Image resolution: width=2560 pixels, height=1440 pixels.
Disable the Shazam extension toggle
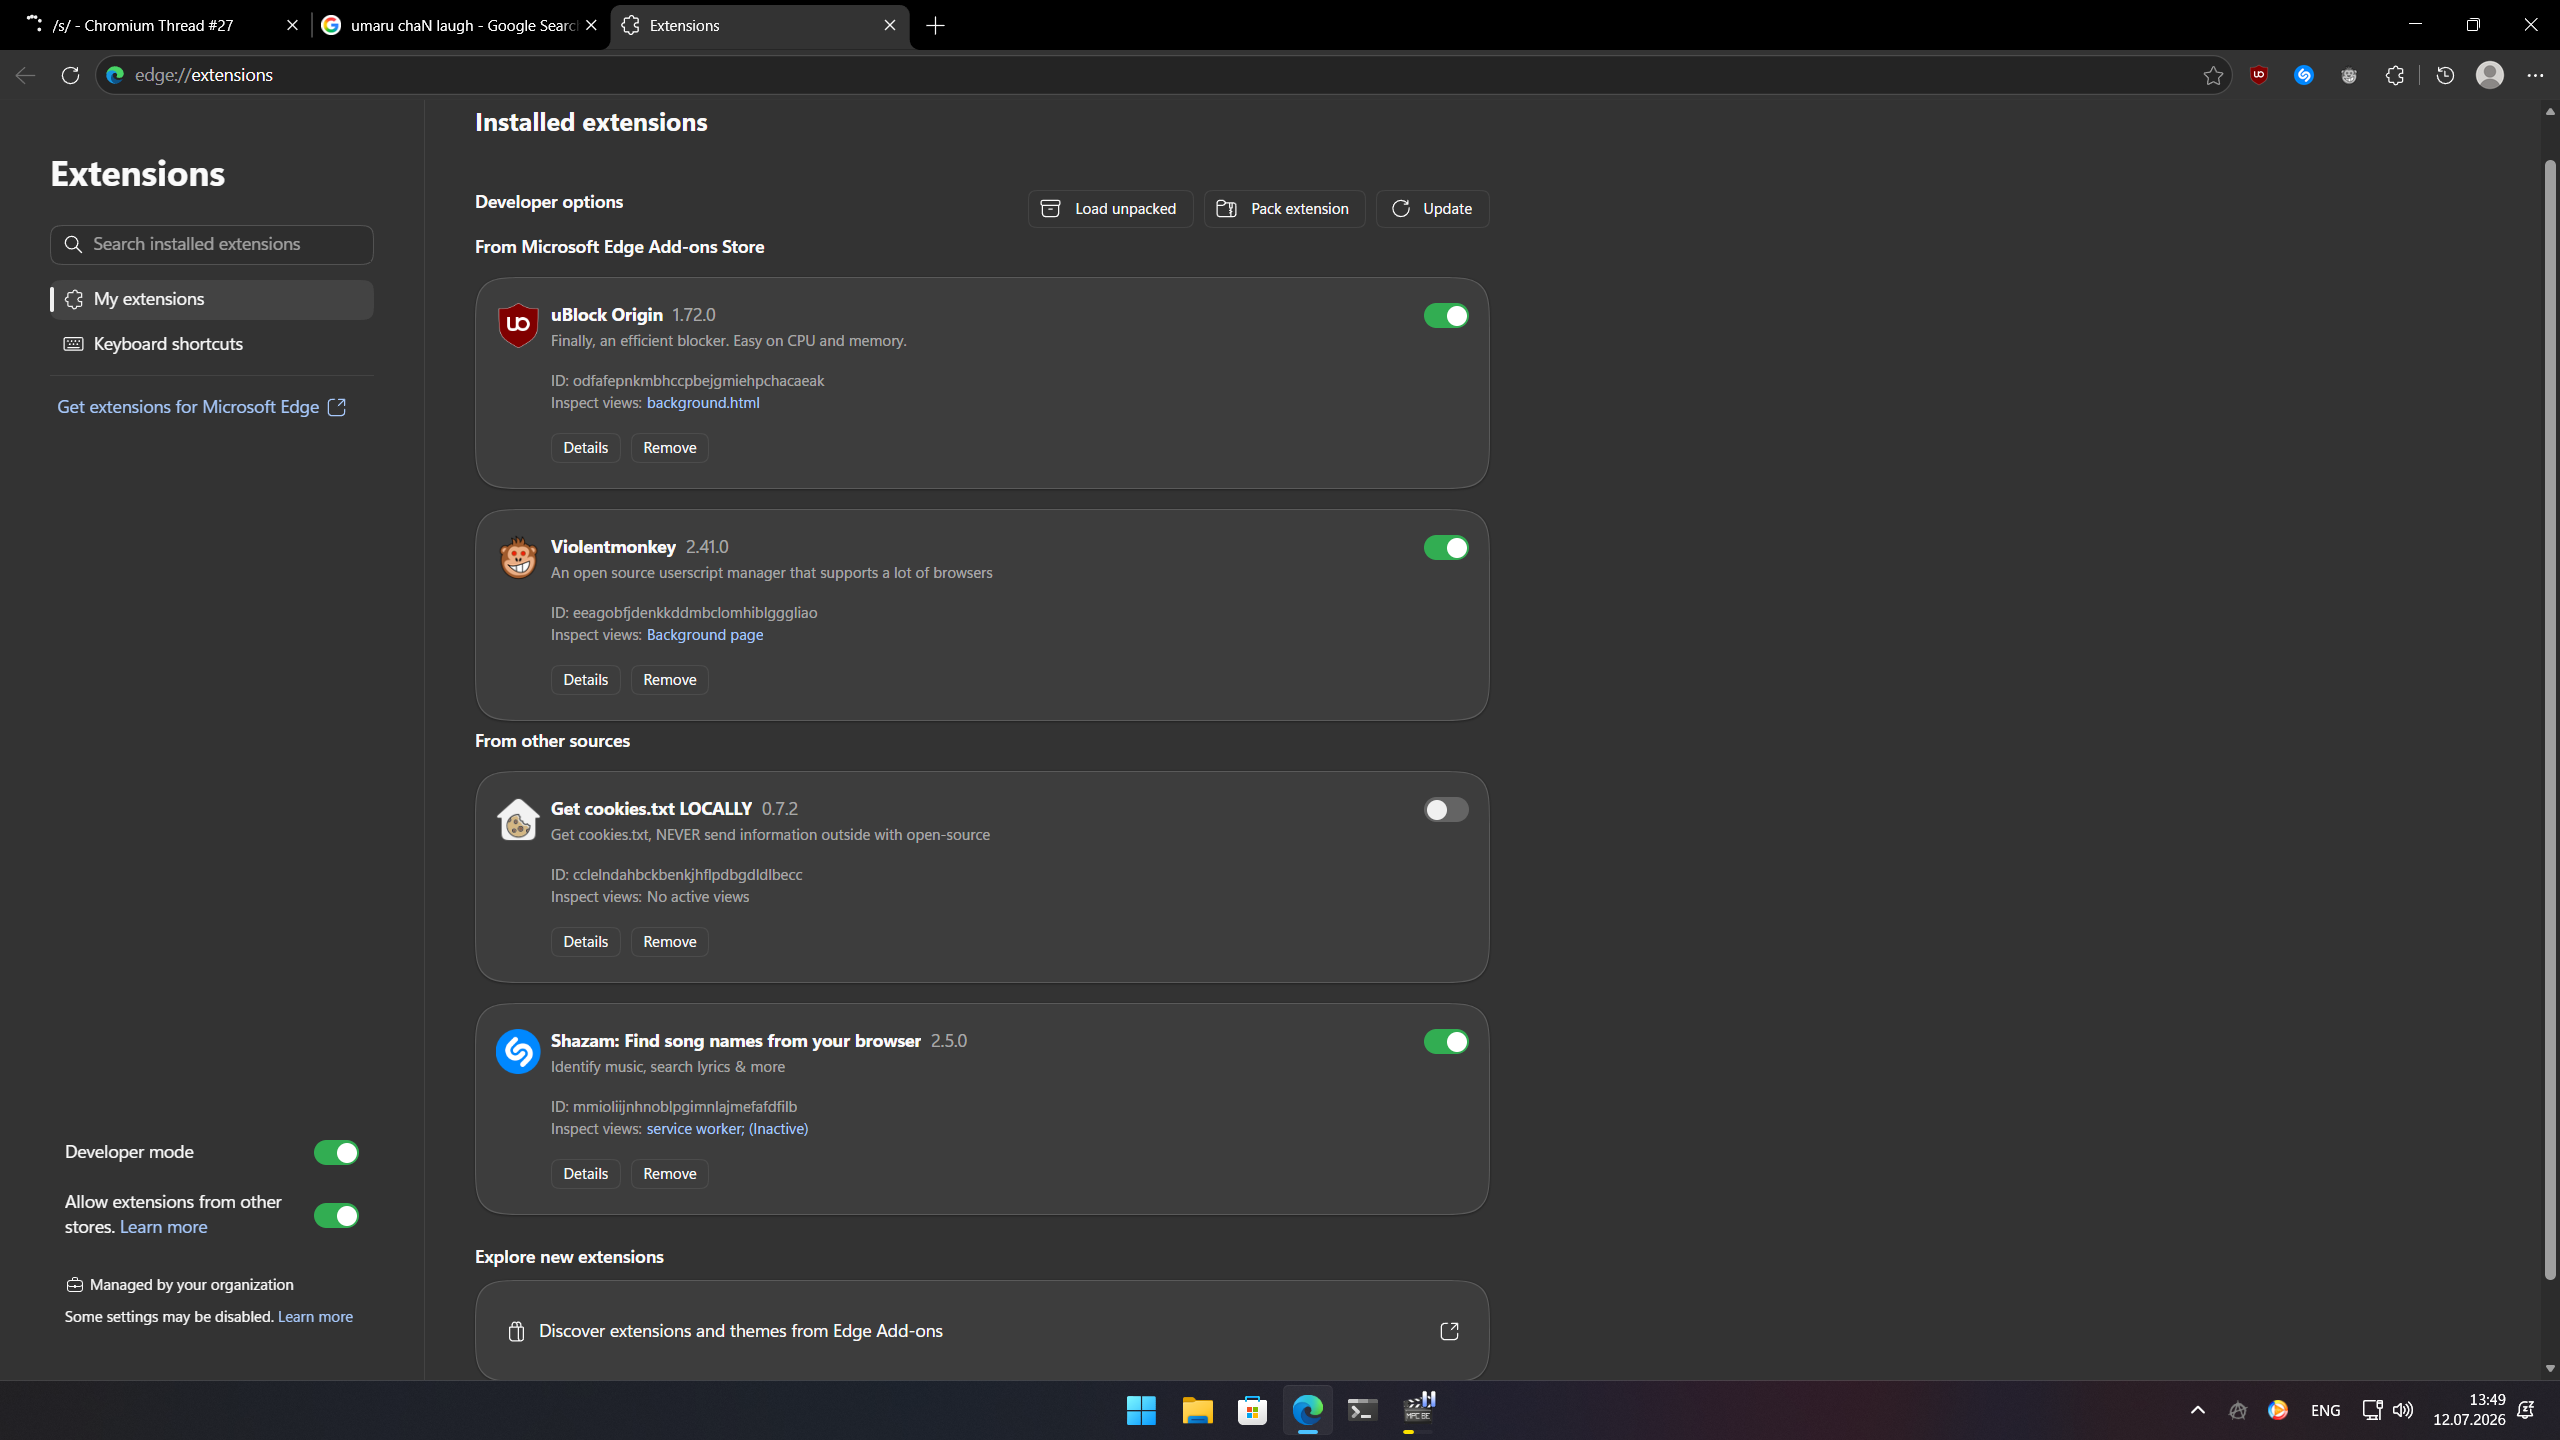click(x=1446, y=1042)
